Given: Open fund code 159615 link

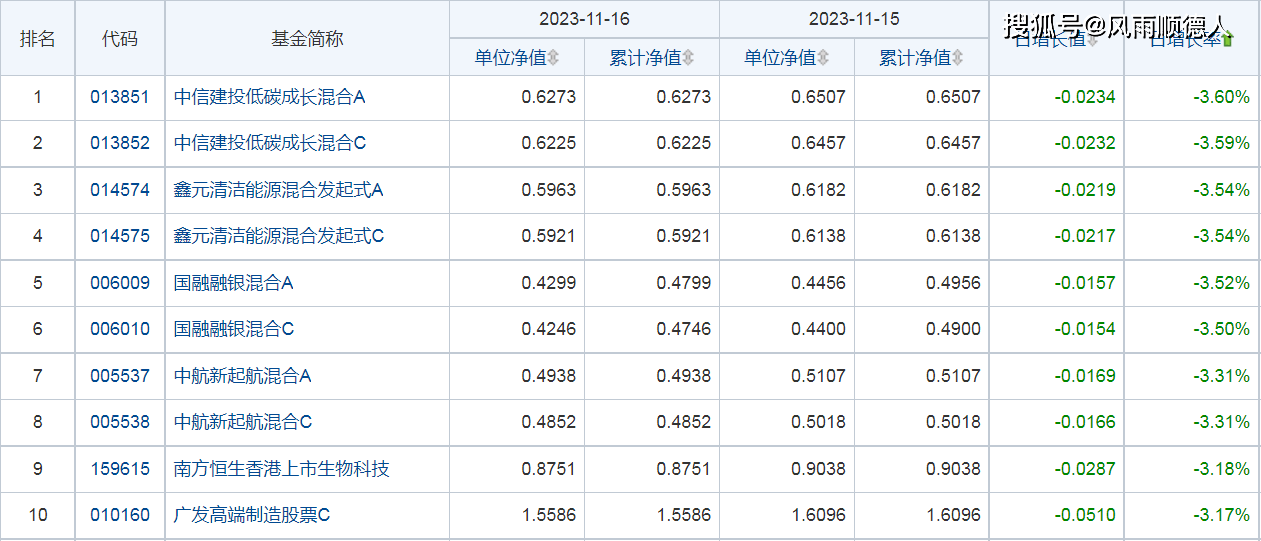Looking at the screenshot, I should [120, 469].
